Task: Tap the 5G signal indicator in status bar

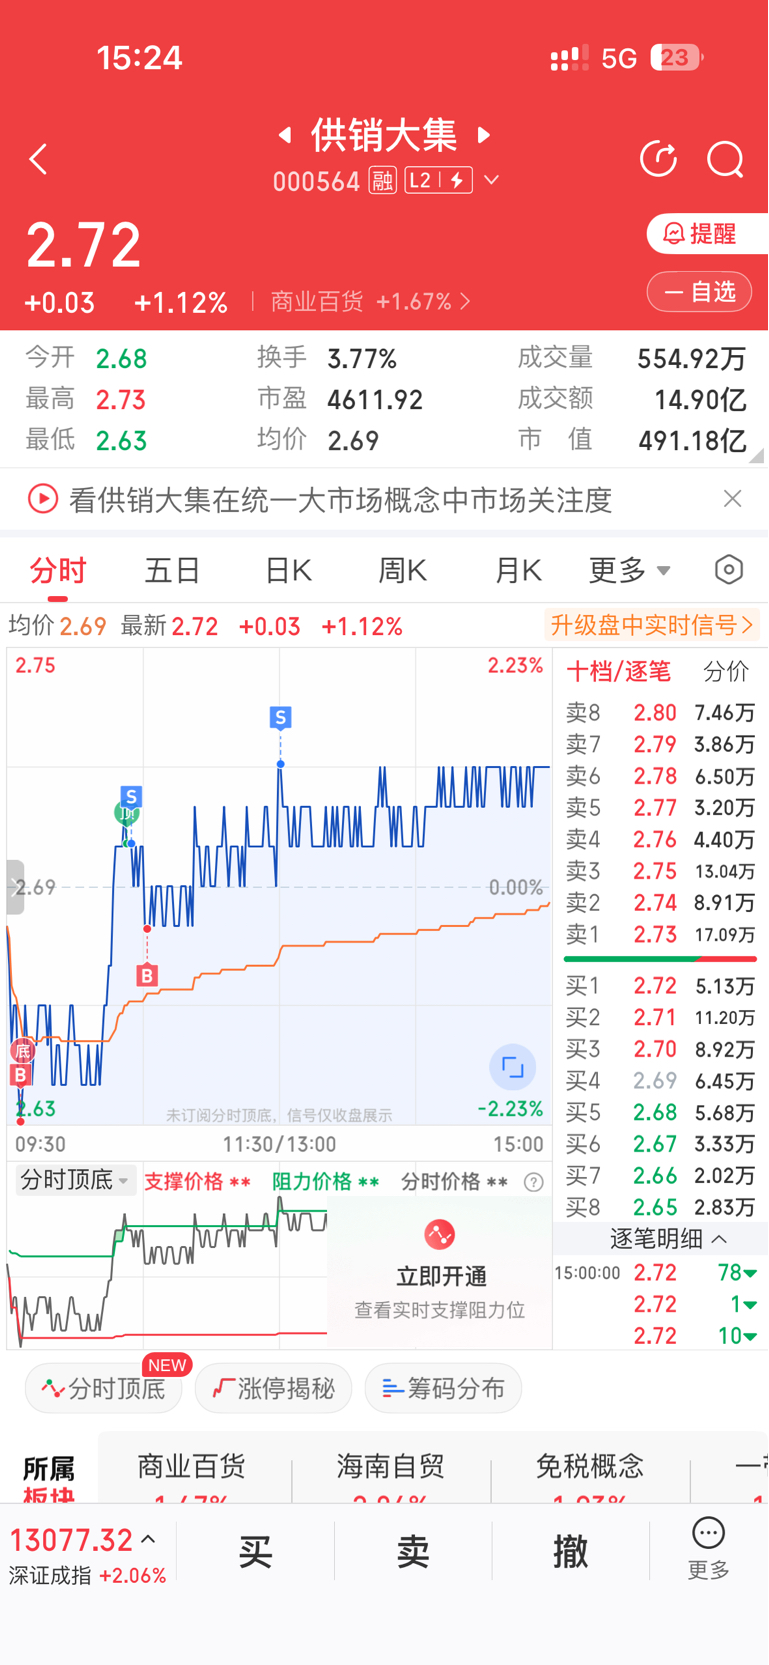Action: (x=619, y=58)
